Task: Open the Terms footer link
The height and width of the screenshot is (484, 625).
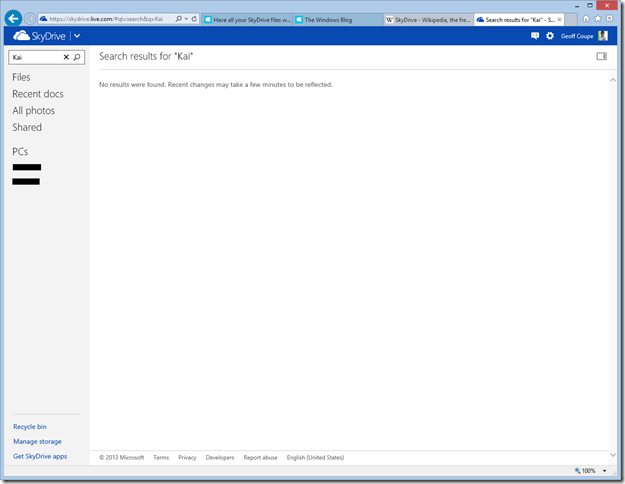Action: pos(161,457)
